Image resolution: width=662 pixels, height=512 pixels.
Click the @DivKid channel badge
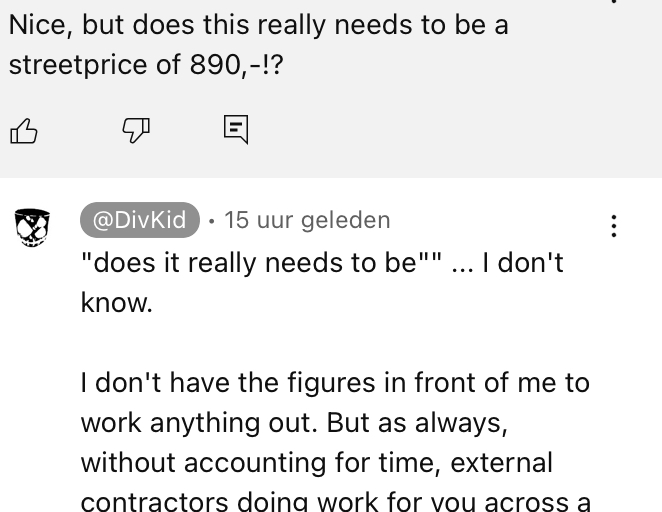pyautogui.click(x=140, y=220)
